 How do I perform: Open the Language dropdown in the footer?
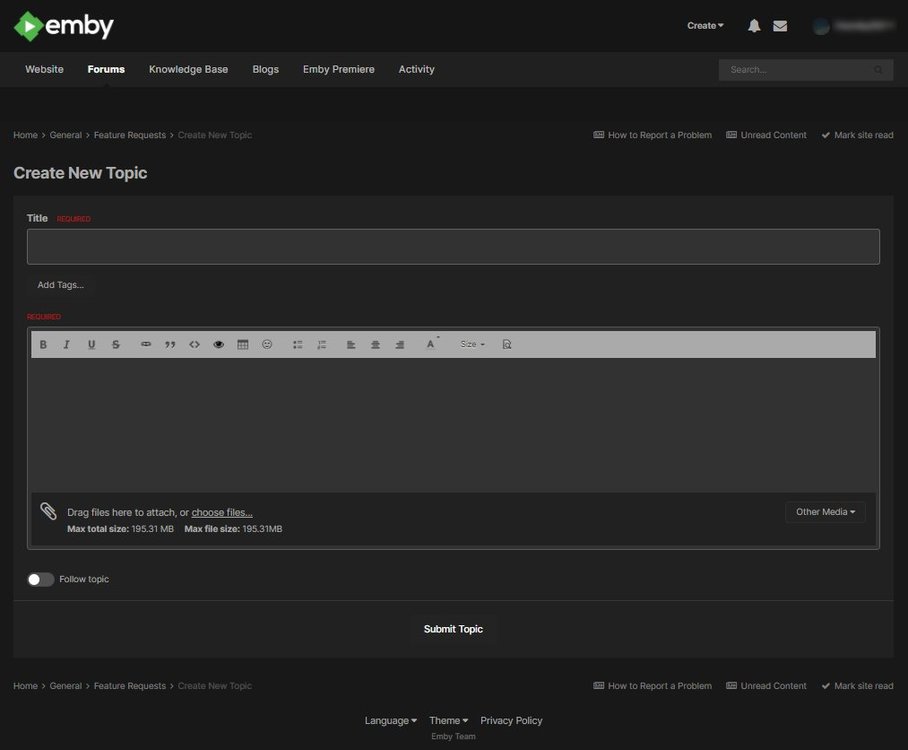pos(390,720)
